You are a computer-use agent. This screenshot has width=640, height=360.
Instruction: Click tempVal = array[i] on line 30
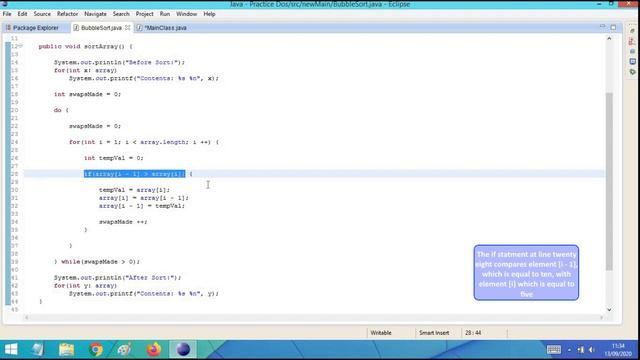[x=134, y=190]
